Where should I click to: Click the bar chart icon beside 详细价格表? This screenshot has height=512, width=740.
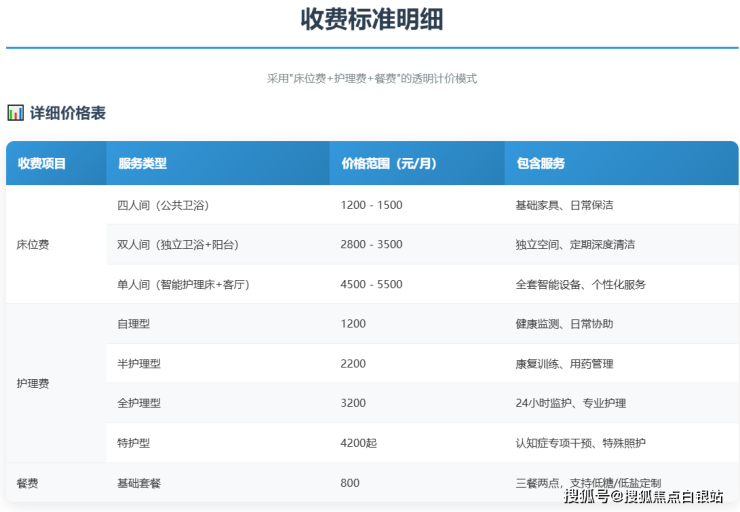pyautogui.click(x=15, y=113)
